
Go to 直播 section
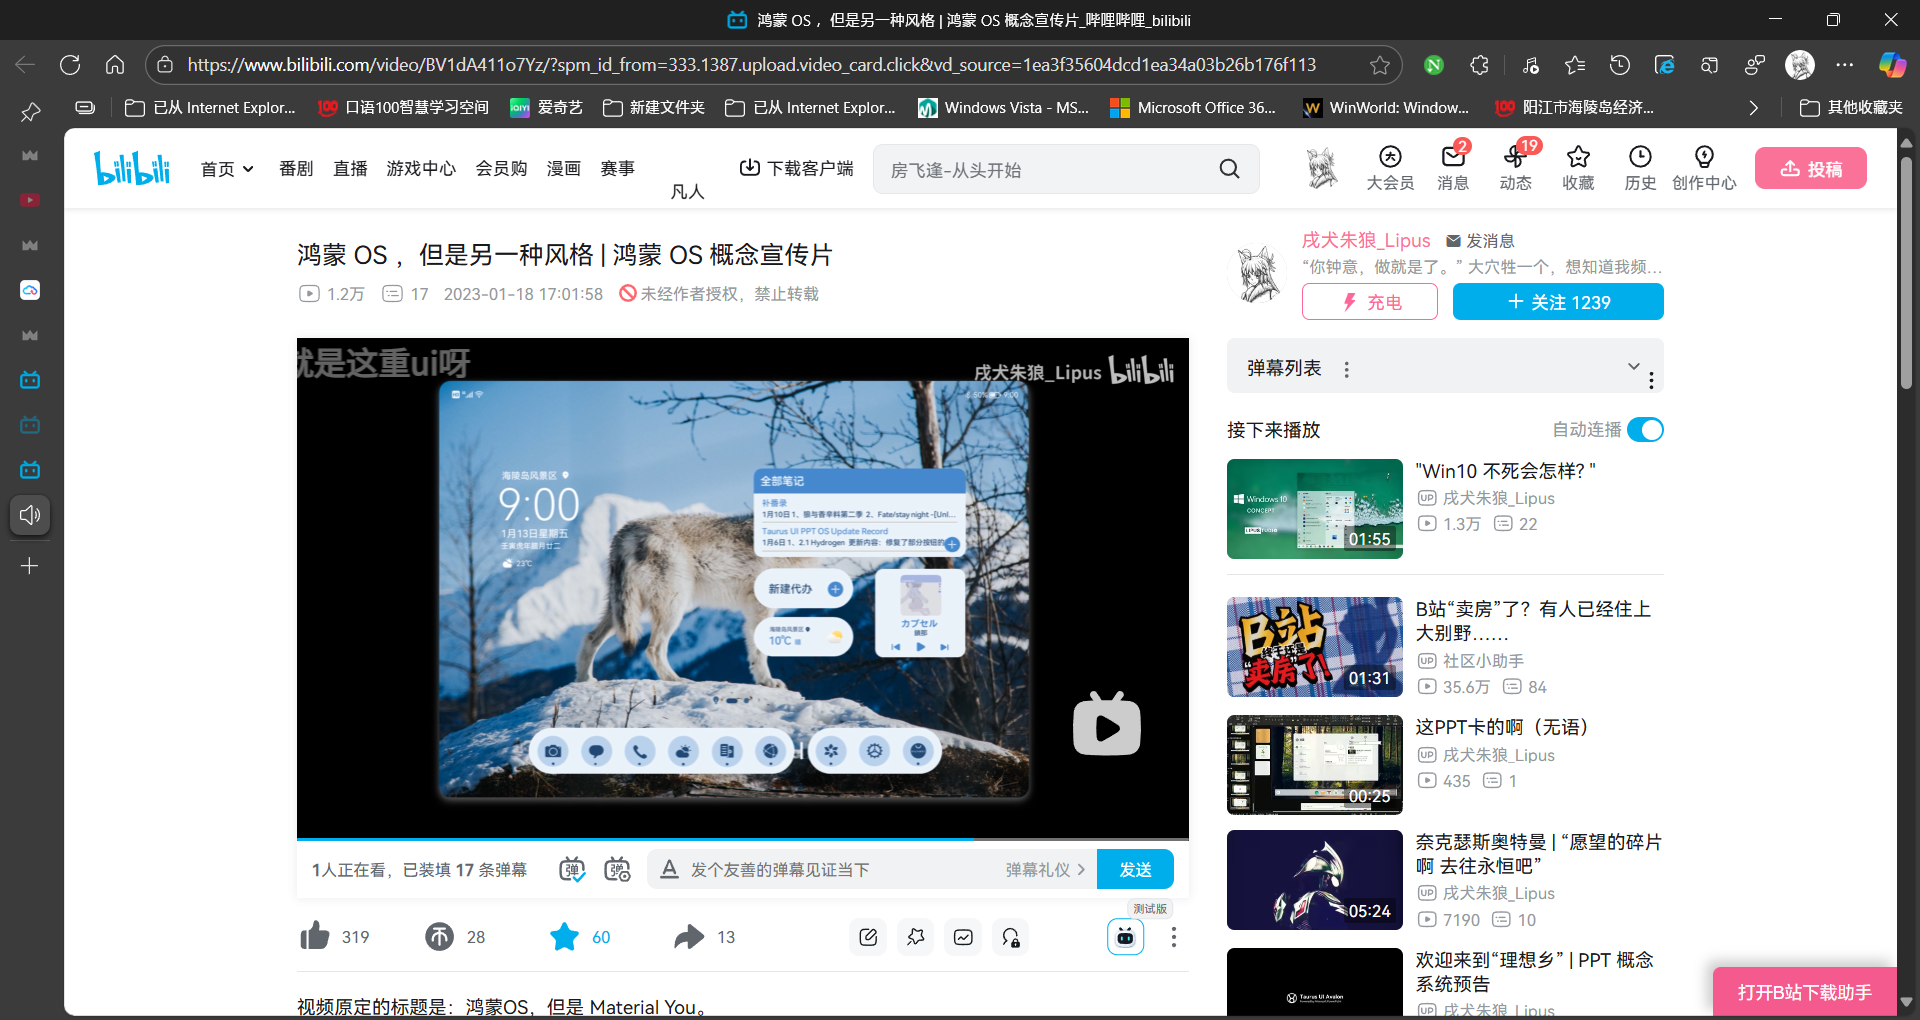pyautogui.click(x=350, y=169)
